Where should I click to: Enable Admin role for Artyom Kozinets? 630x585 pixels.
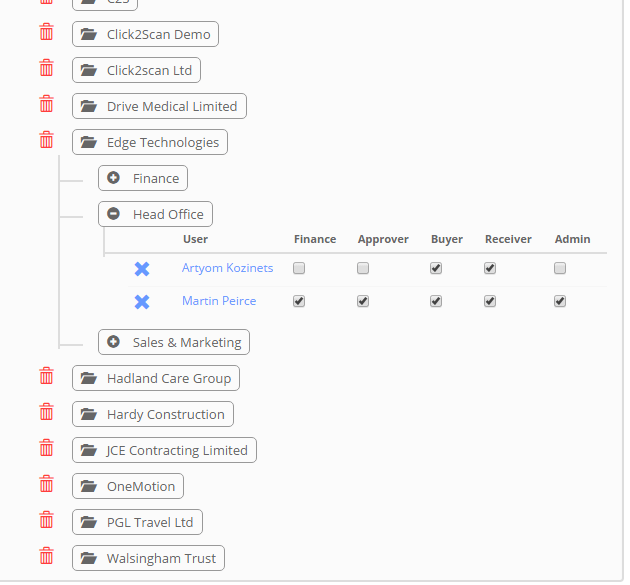click(560, 268)
